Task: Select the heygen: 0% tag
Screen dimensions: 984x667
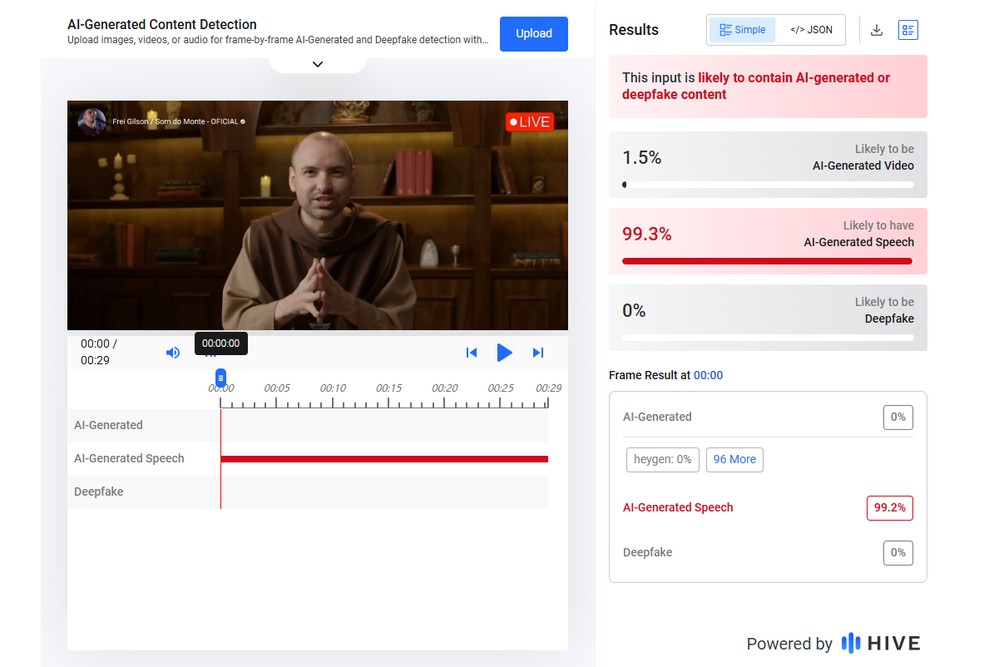Action: tap(662, 460)
